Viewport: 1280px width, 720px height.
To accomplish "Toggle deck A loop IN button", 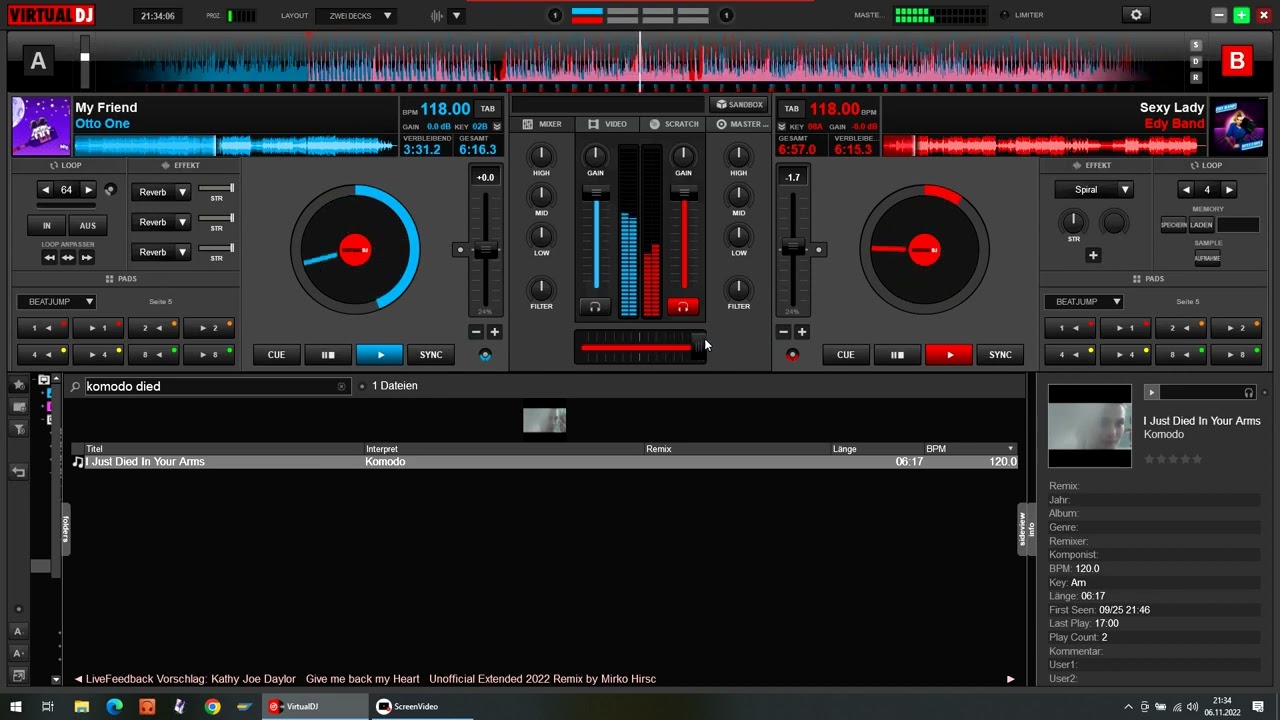I will (46, 226).
